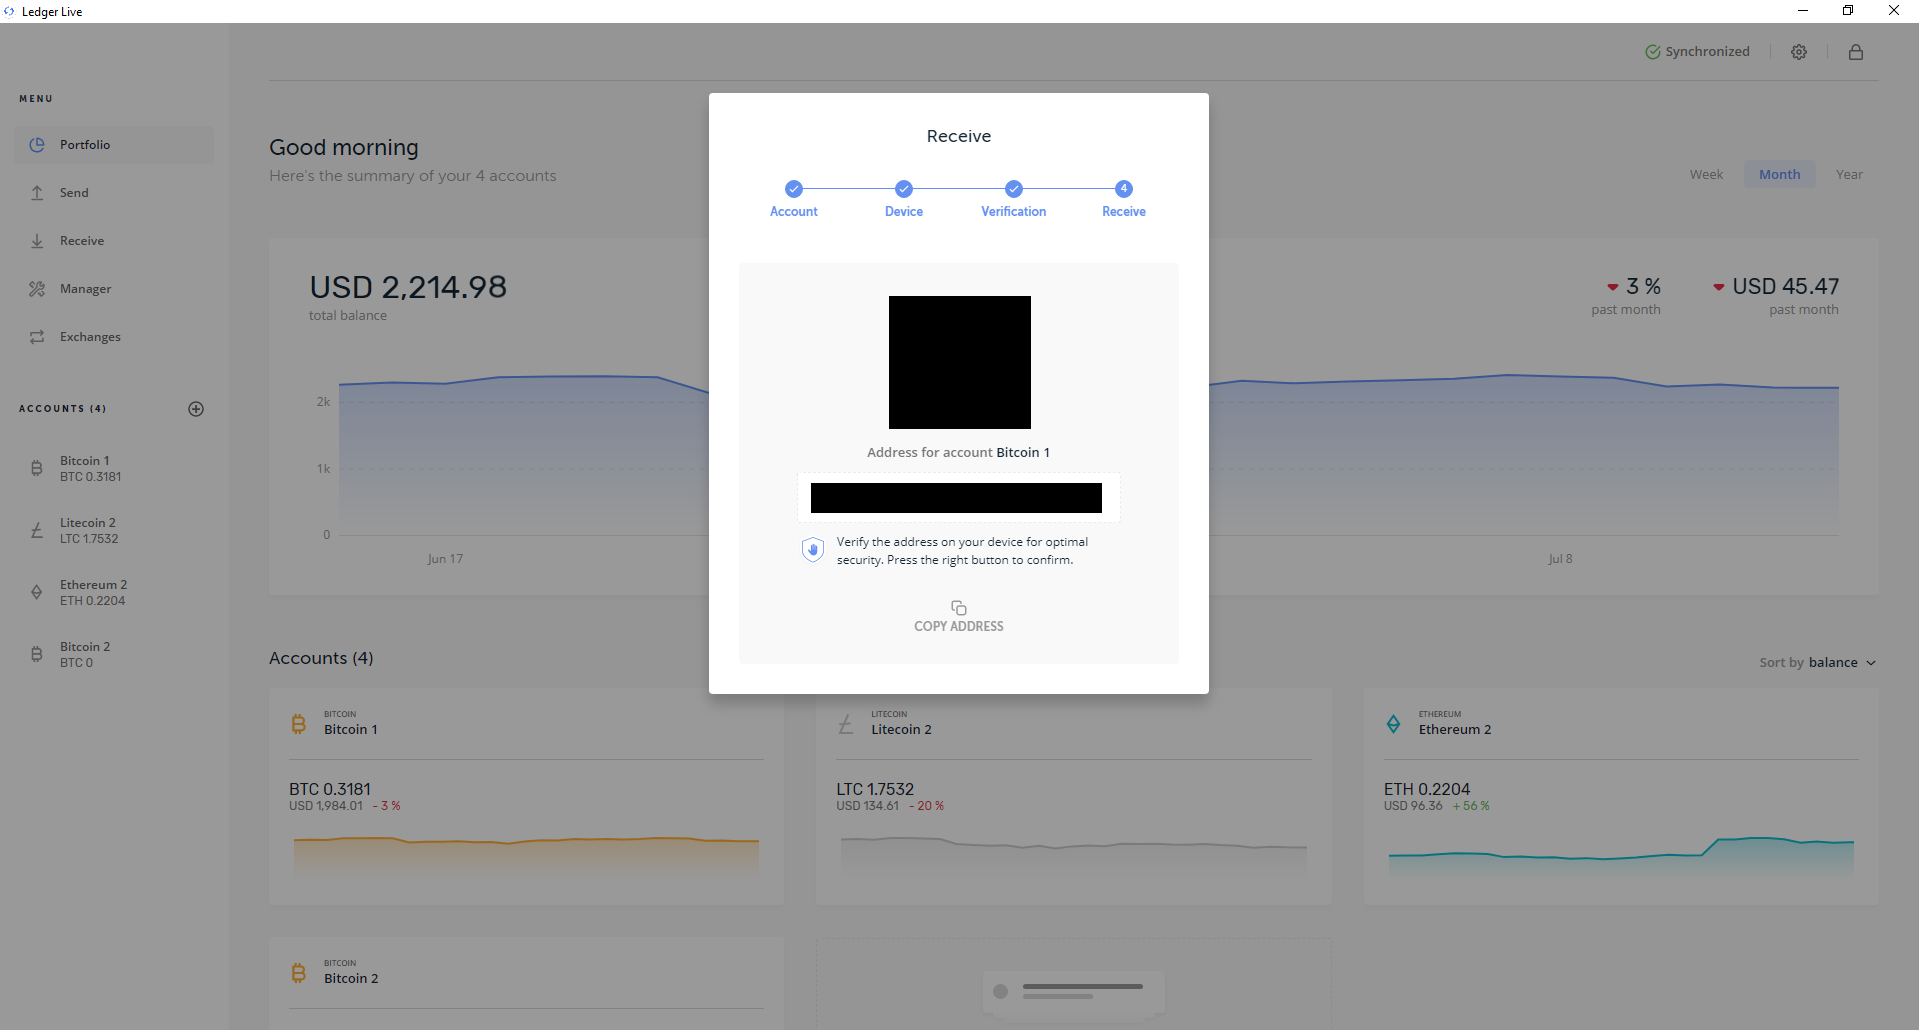Click the Device step circle
1919x1030 pixels.
point(904,189)
